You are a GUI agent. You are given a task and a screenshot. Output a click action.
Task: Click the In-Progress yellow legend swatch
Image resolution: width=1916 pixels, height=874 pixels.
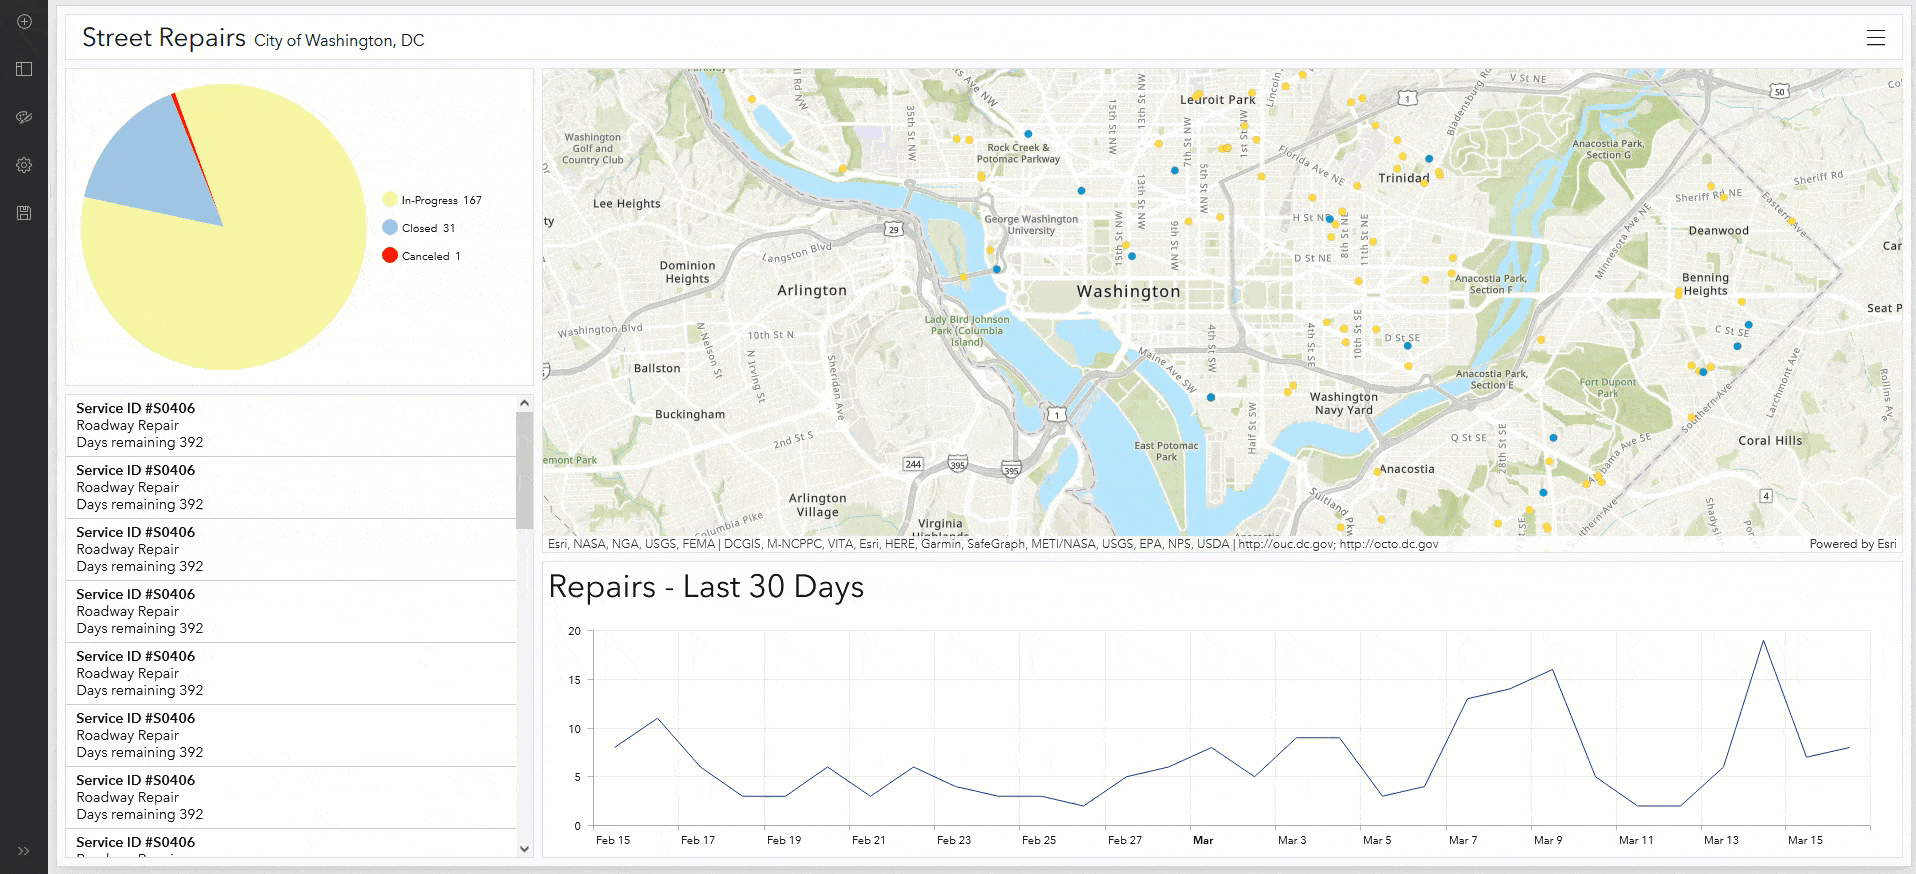point(390,200)
